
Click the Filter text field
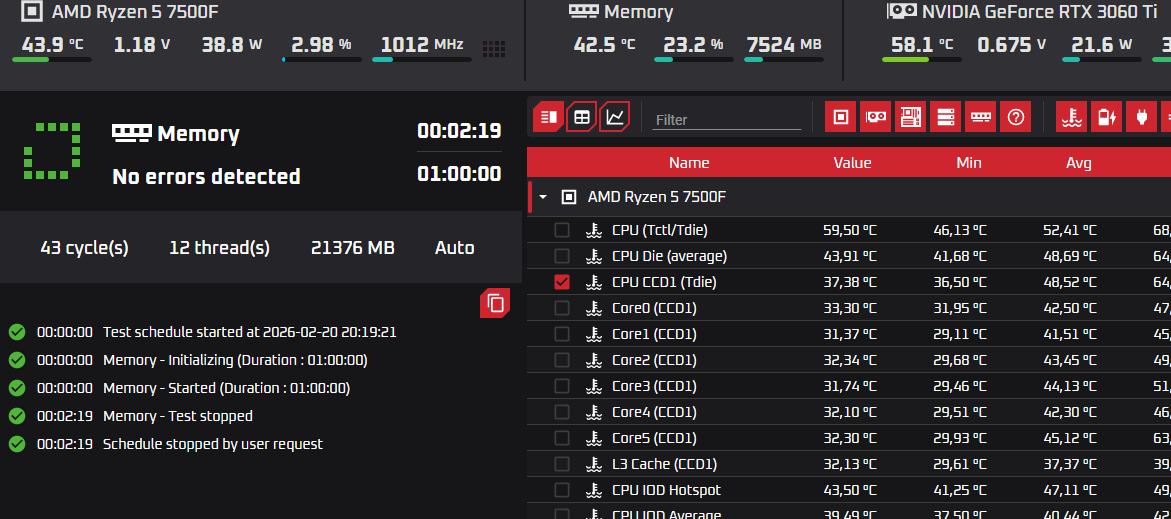coord(727,119)
